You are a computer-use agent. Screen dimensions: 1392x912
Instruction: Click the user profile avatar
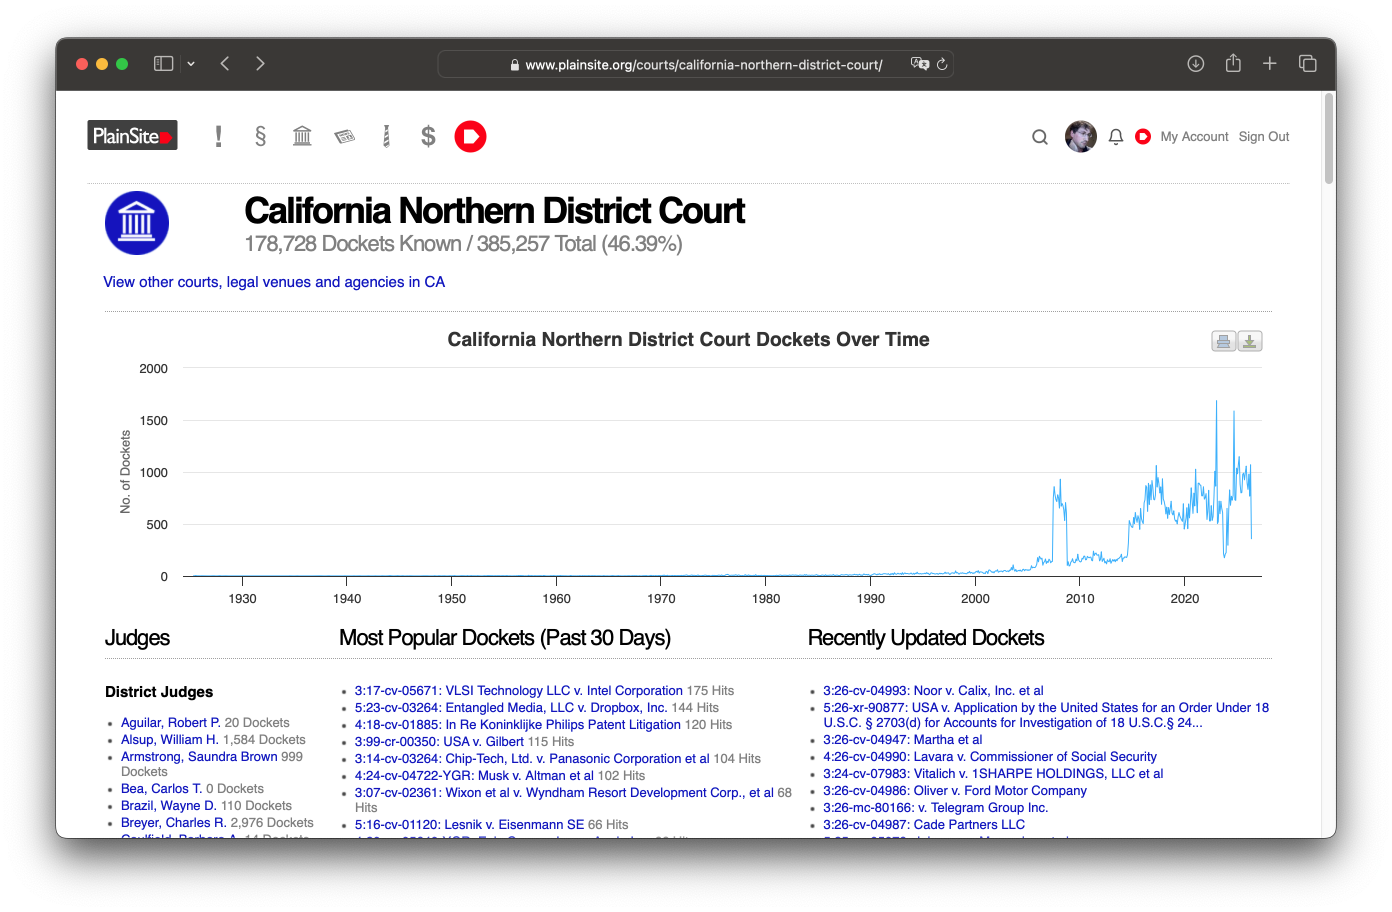tap(1081, 136)
